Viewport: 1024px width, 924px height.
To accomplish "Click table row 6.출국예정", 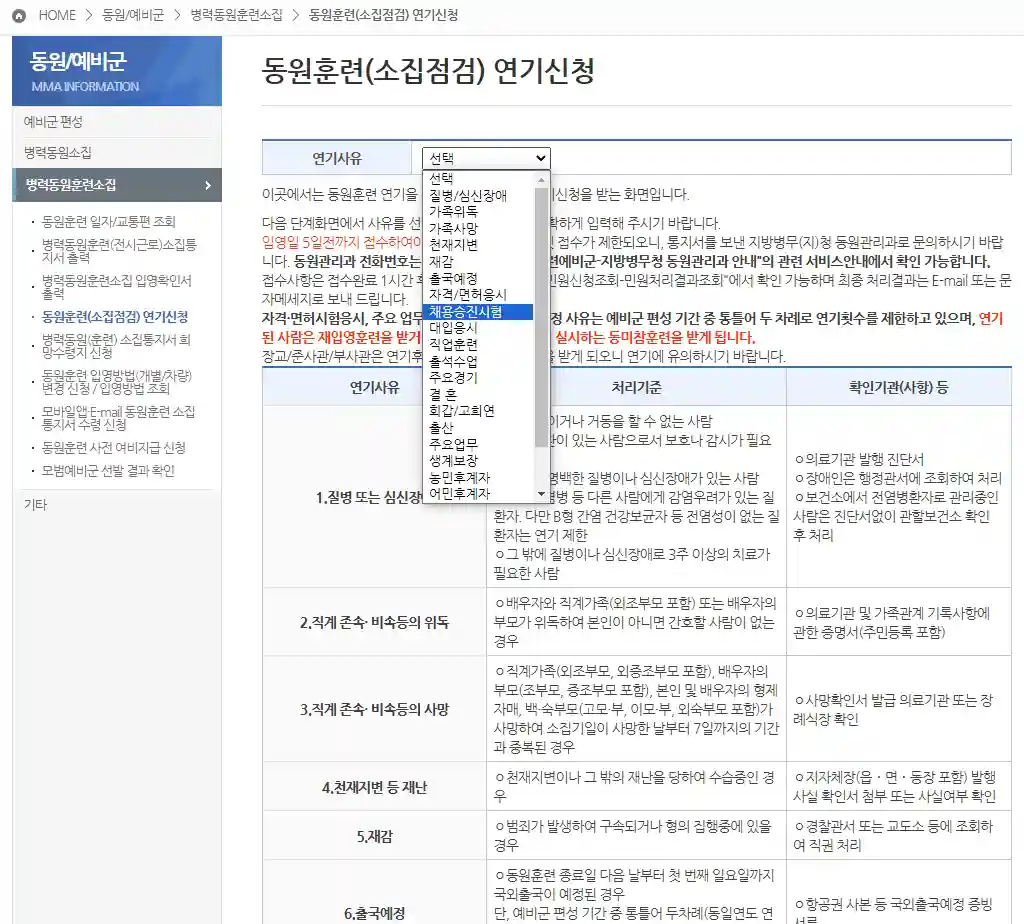I will pos(637,892).
